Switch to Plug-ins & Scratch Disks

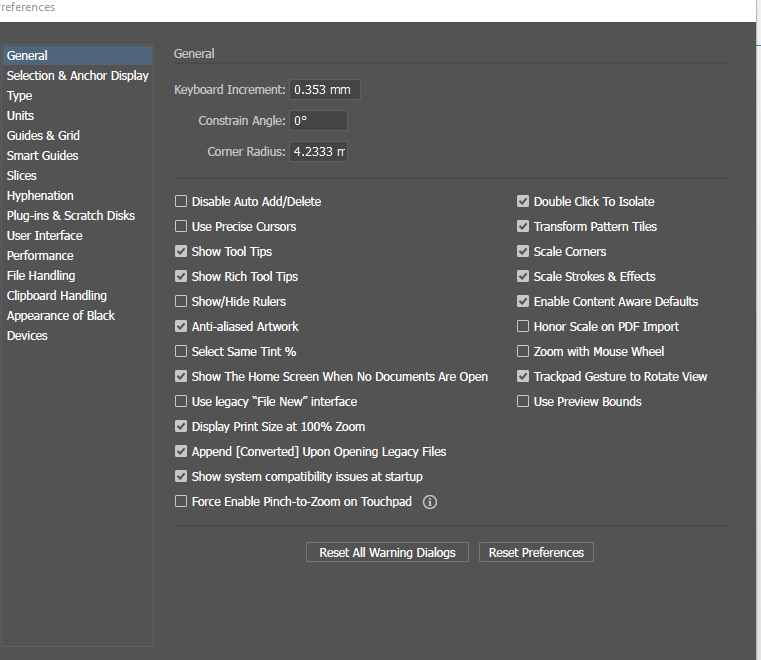tap(71, 215)
